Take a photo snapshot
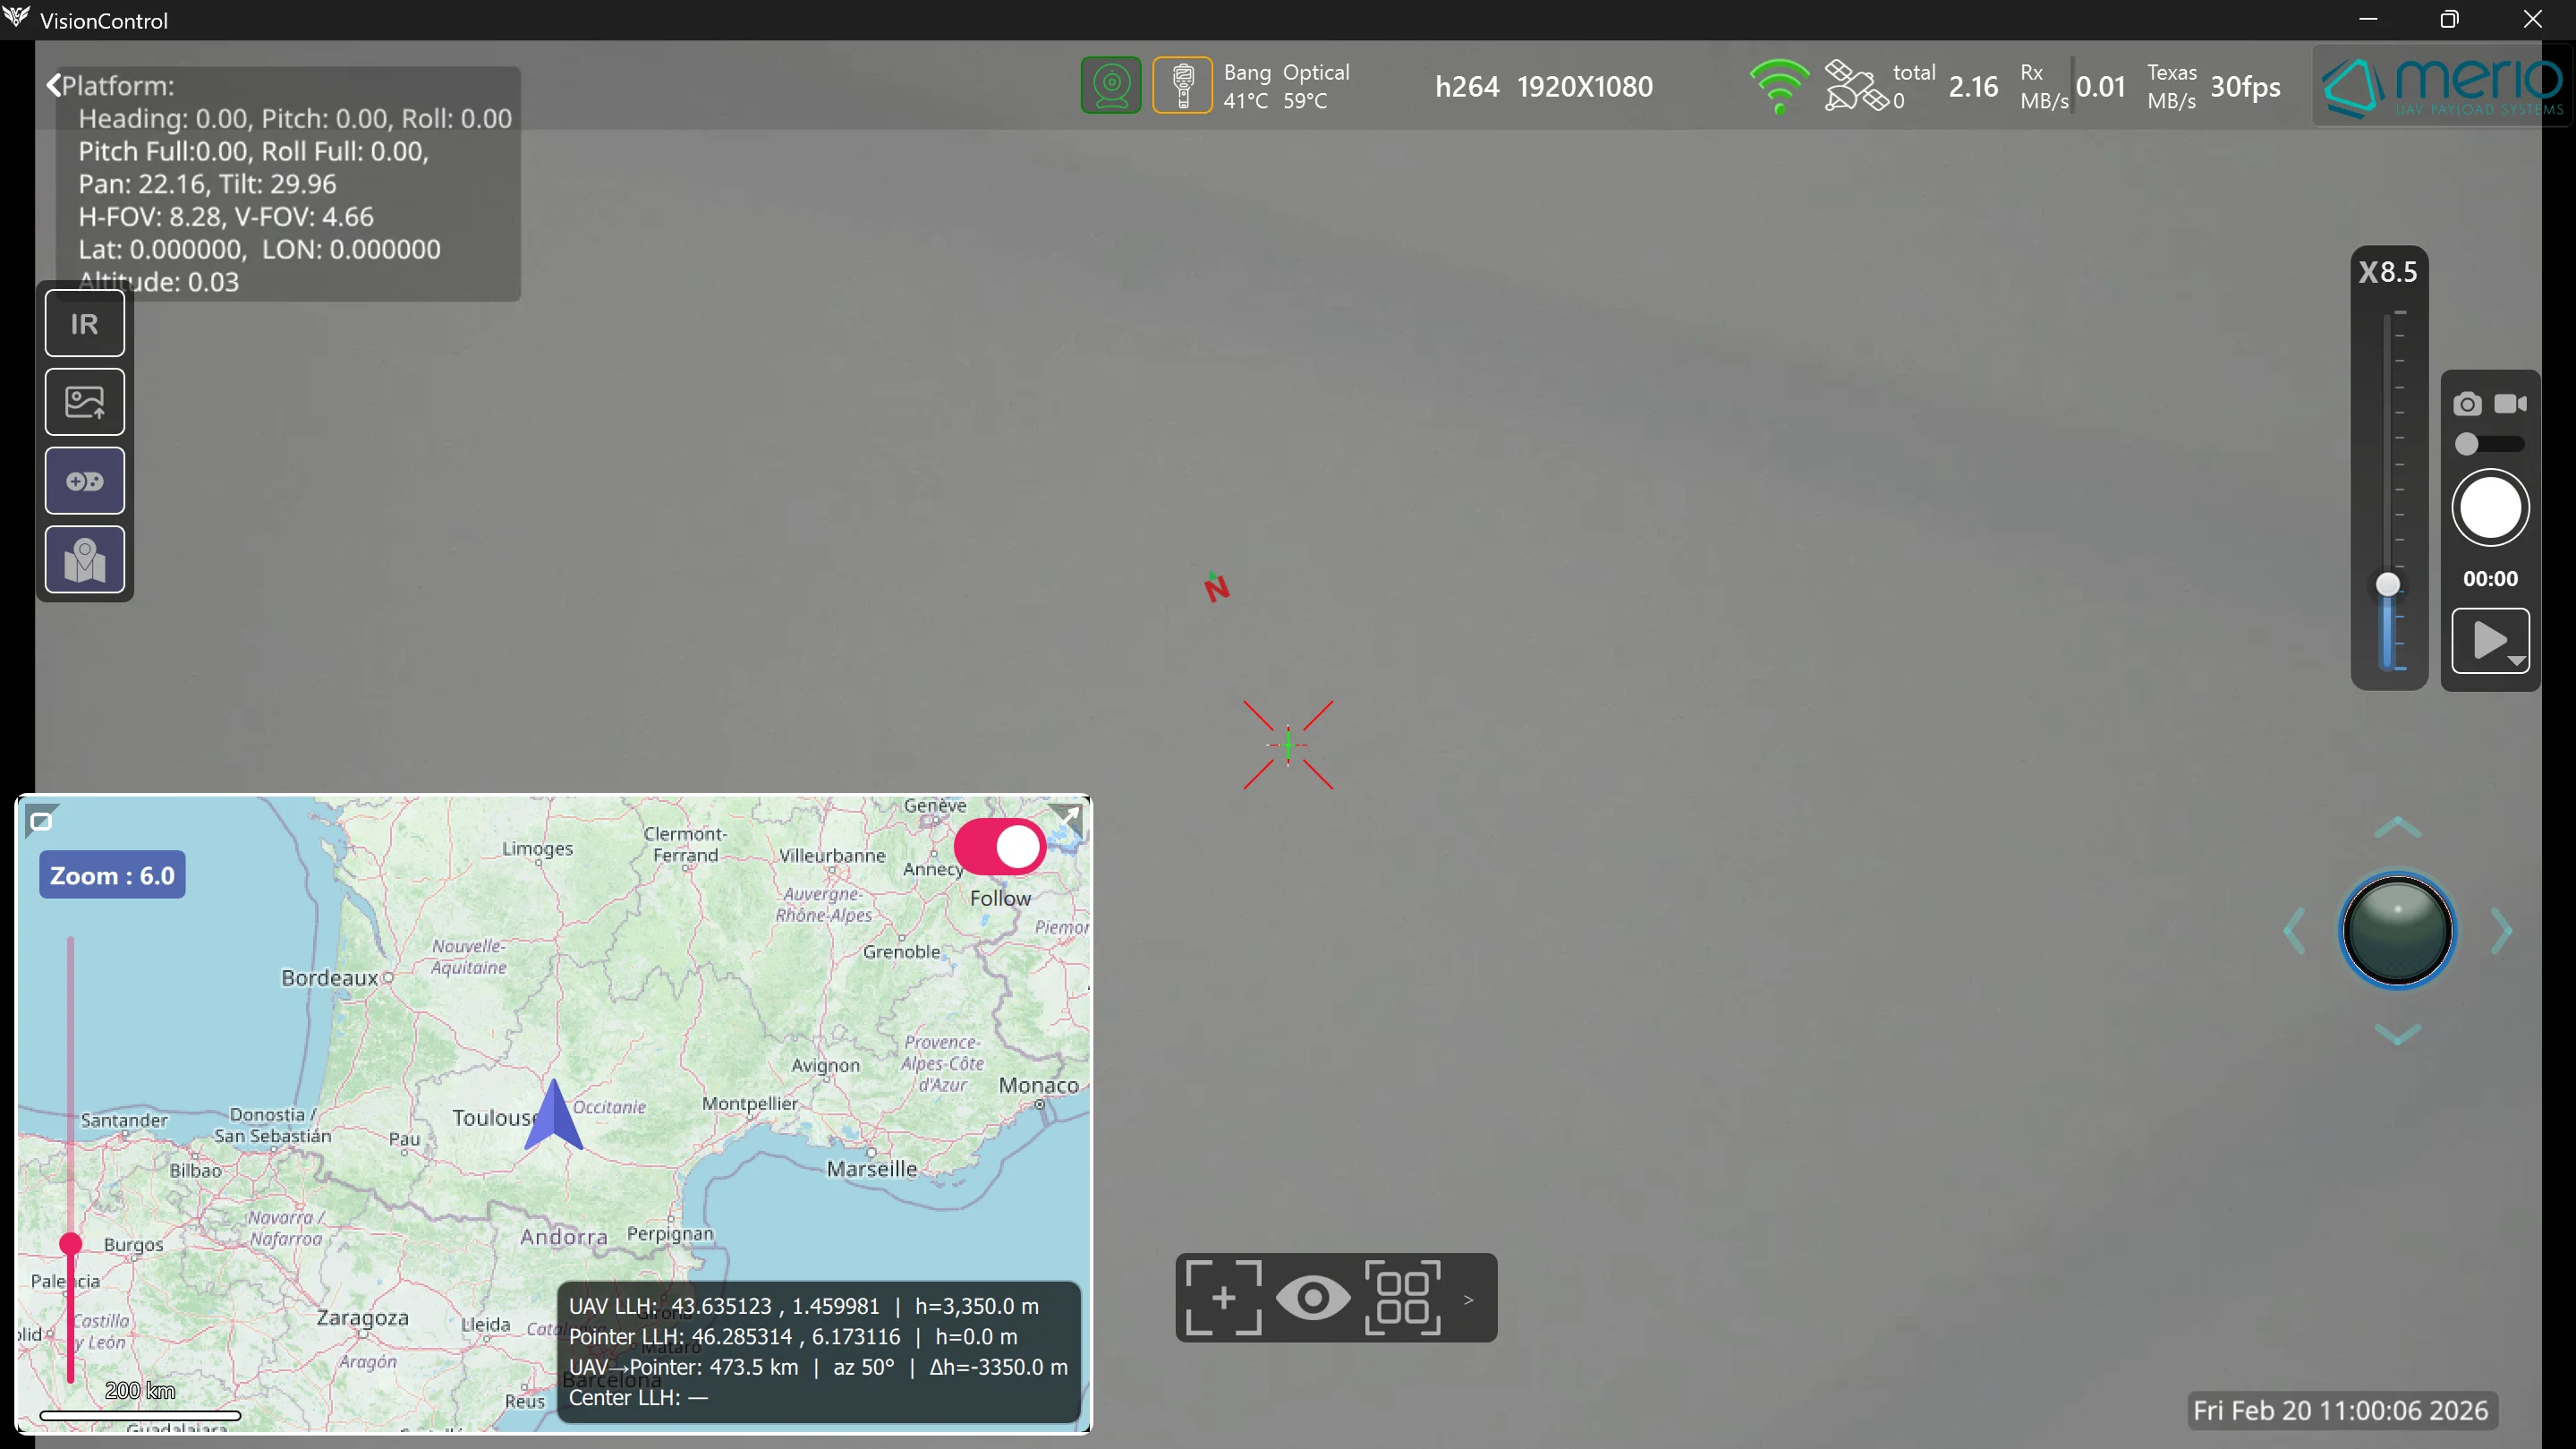This screenshot has width=2576, height=1449. (2467, 403)
